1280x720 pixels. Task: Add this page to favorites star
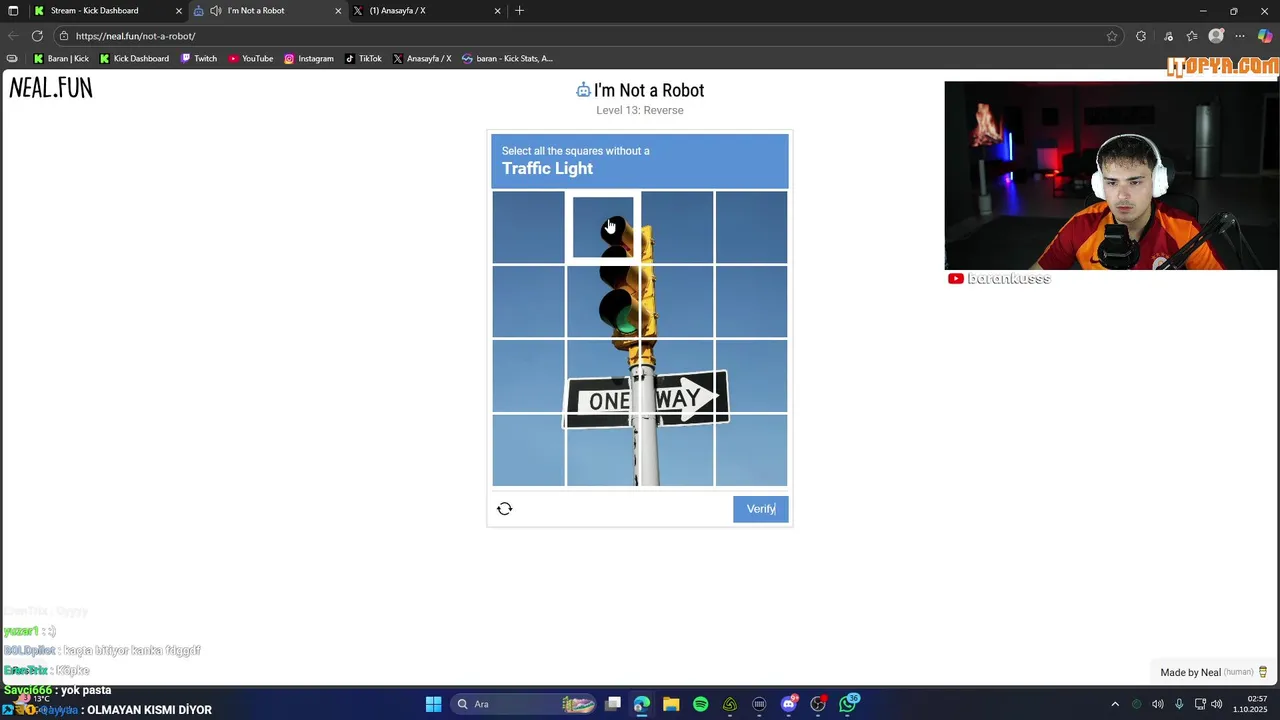tap(1112, 36)
